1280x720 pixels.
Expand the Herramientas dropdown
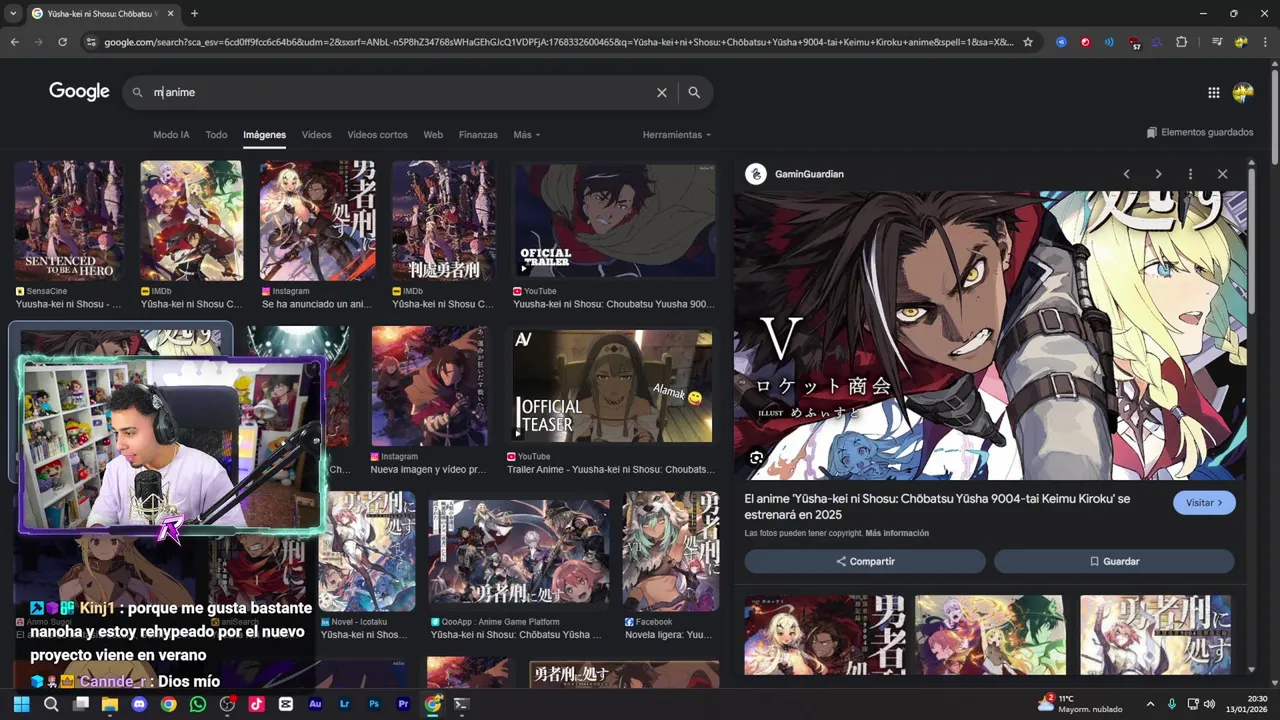click(677, 135)
